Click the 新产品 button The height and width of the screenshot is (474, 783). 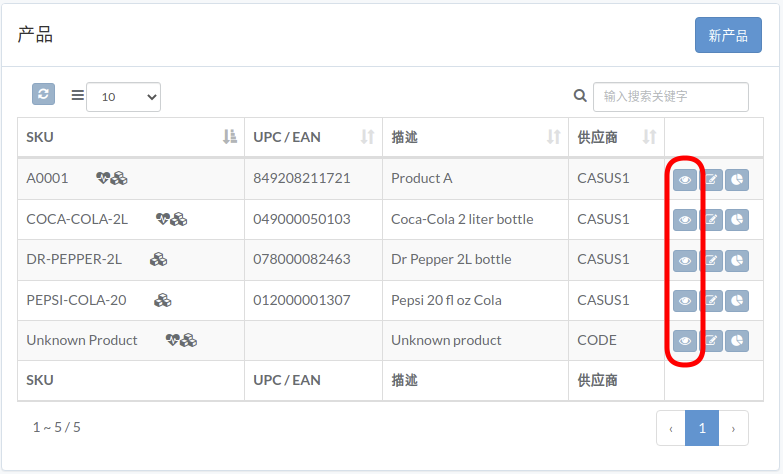pyautogui.click(x=728, y=35)
